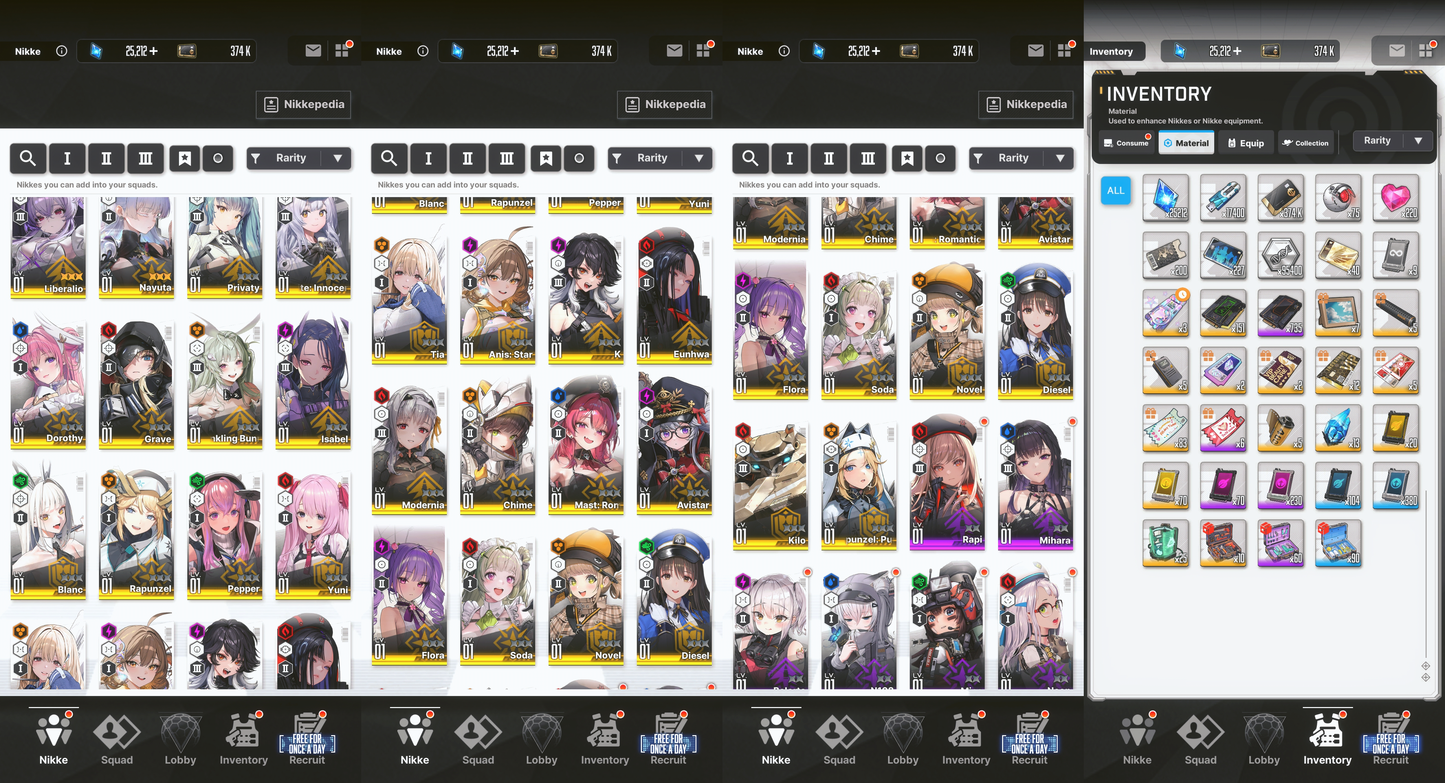
Task: Open the Eunhwa character card
Action: point(674,297)
